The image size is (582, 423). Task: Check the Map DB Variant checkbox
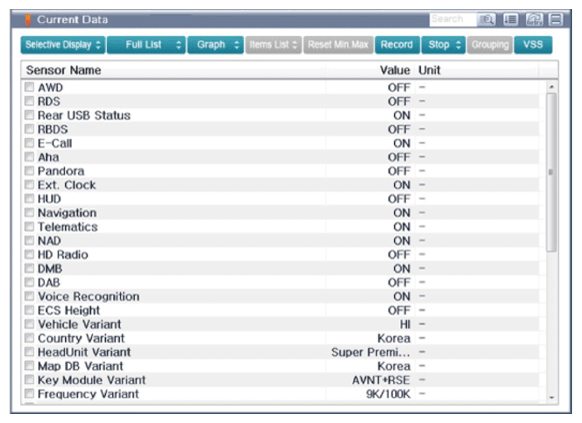pyautogui.click(x=29, y=366)
